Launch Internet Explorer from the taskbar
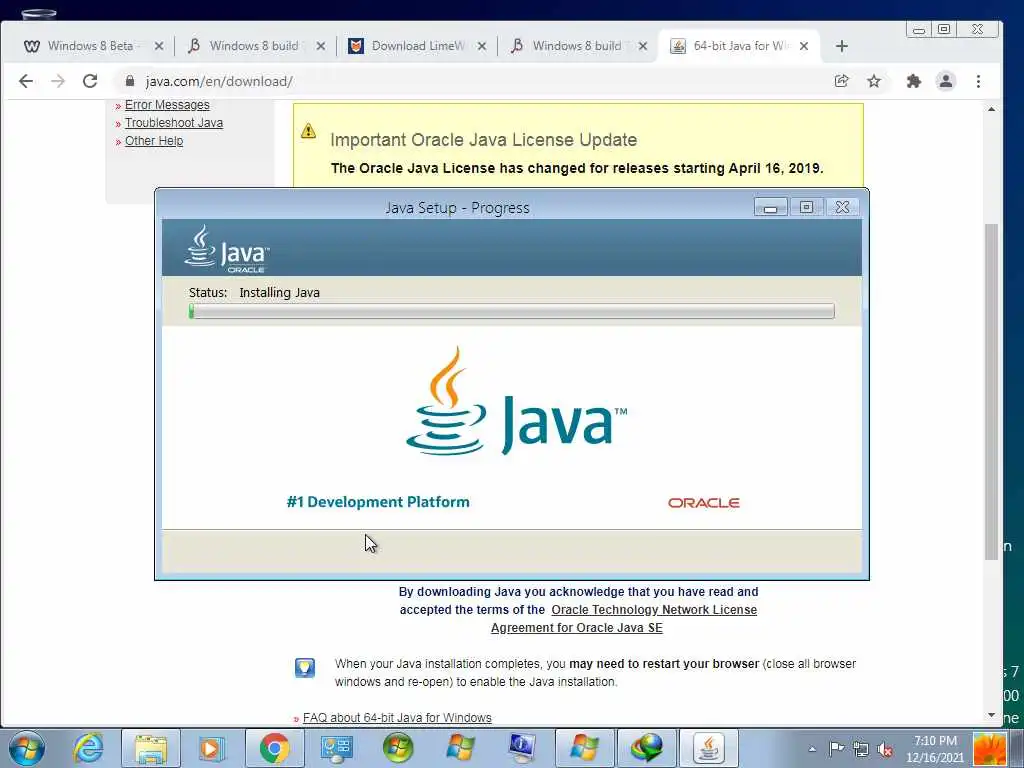The image size is (1024, 768). pyautogui.click(x=88, y=748)
